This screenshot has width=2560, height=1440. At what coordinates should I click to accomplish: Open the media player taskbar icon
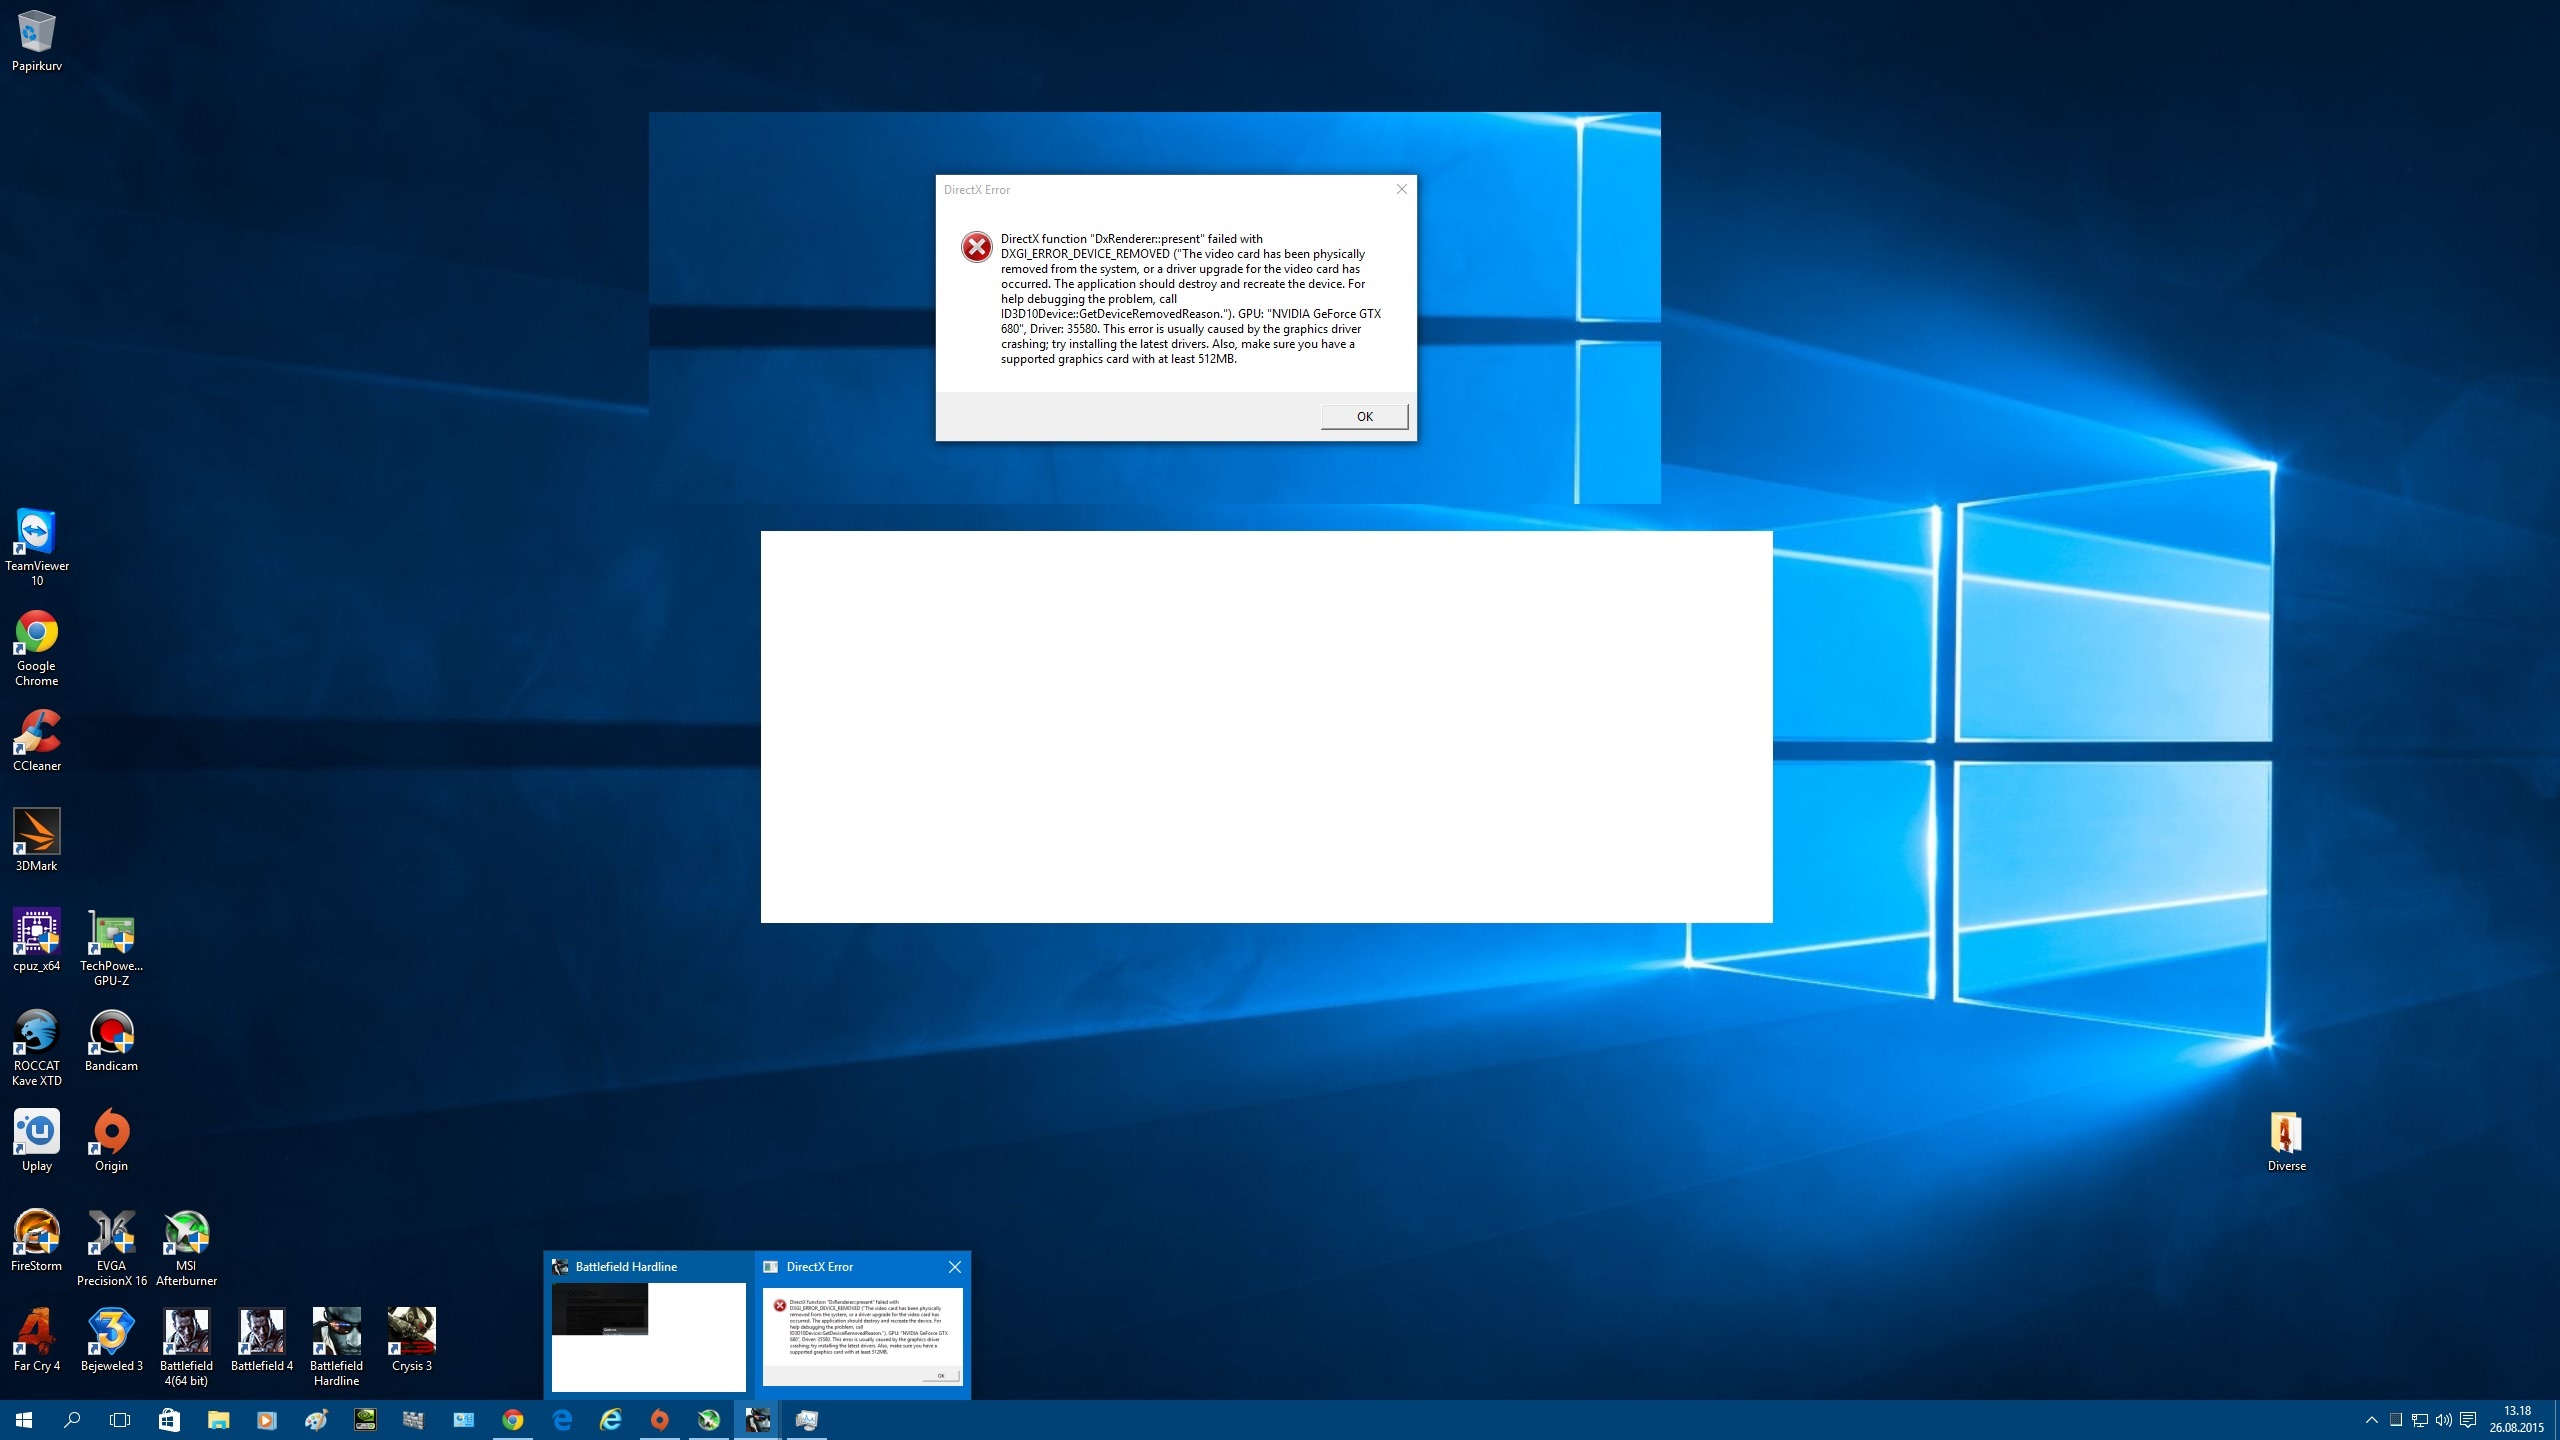[x=267, y=1420]
